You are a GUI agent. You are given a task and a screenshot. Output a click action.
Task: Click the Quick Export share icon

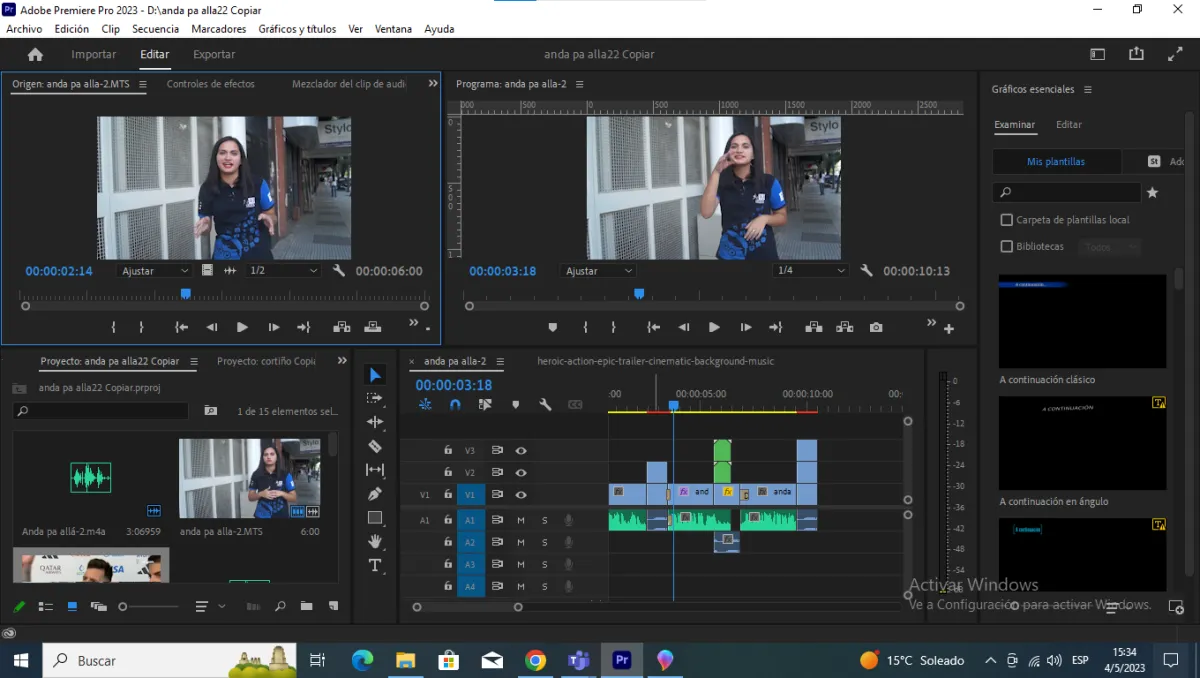pyautogui.click(x=1136, y=54)
